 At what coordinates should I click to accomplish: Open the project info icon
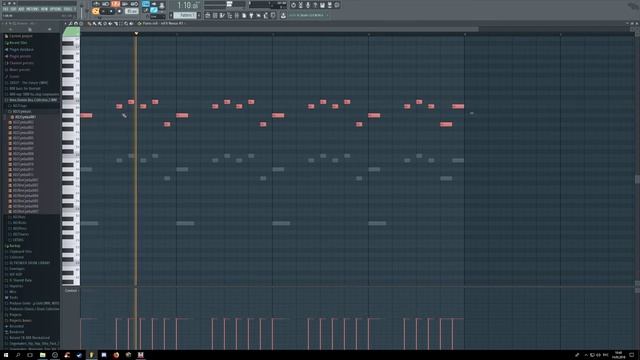point(337,5)
